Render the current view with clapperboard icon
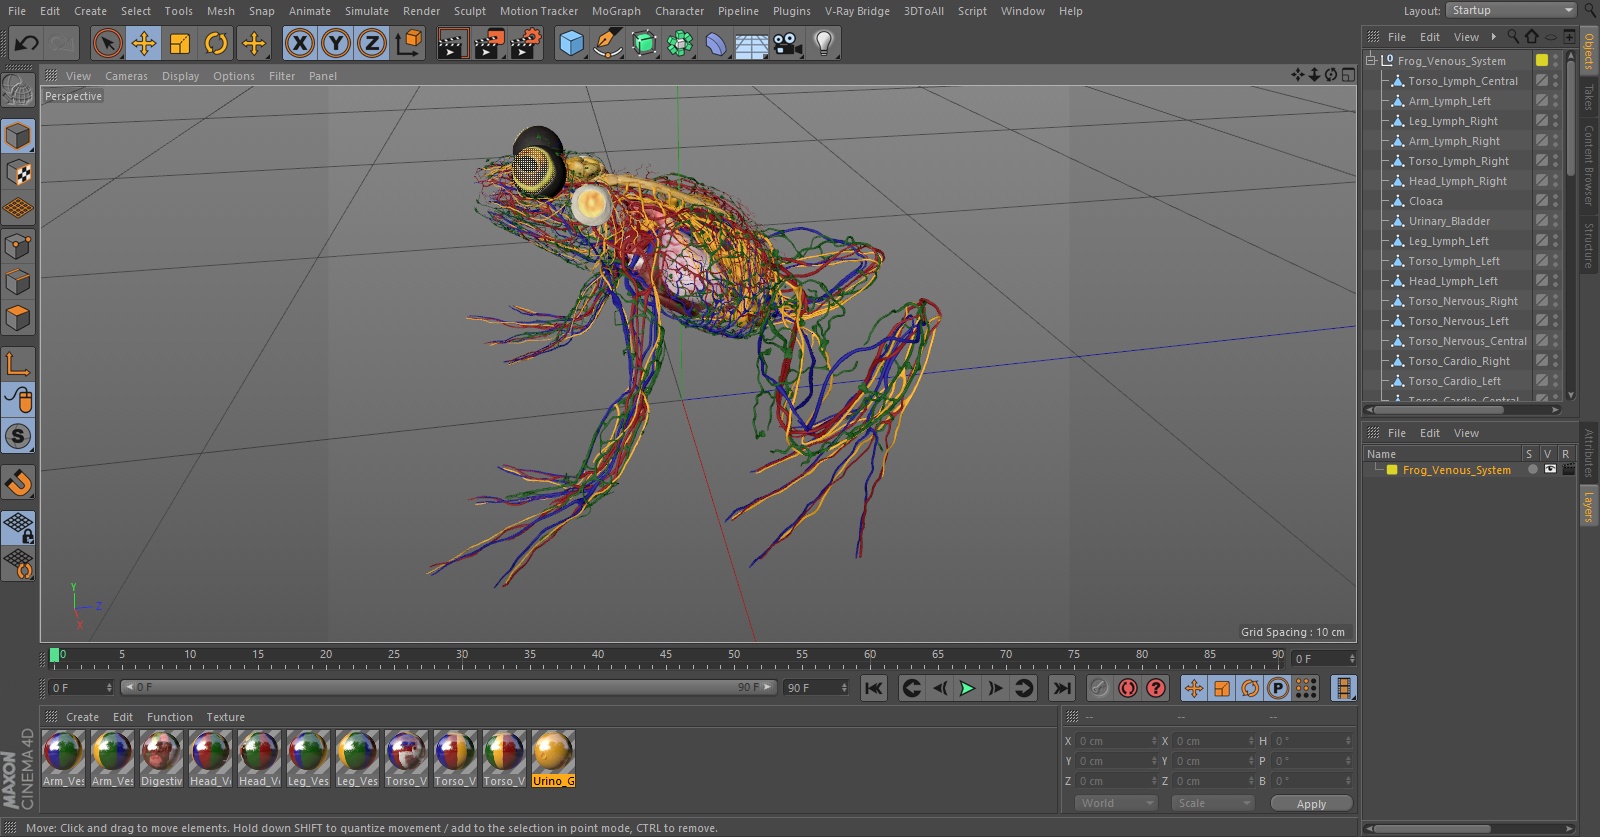Image resolution: width=1600 pixels, height=837 pixels. [453, 43]
